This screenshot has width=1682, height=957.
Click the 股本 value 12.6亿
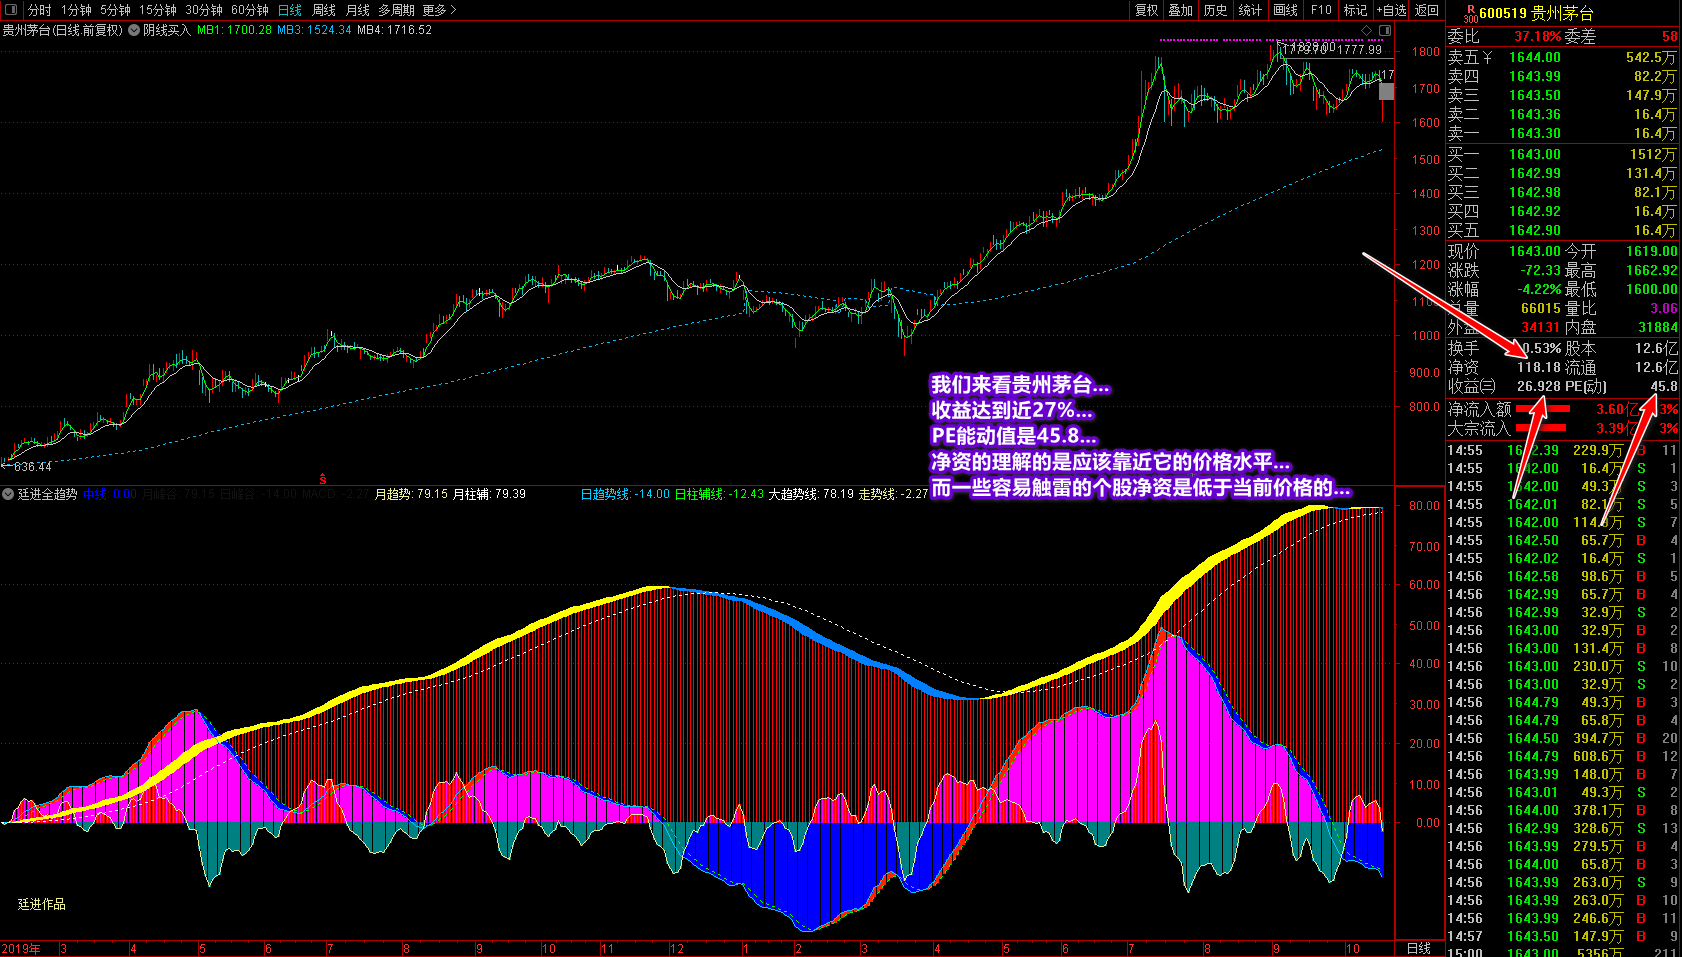point(1656,348)
